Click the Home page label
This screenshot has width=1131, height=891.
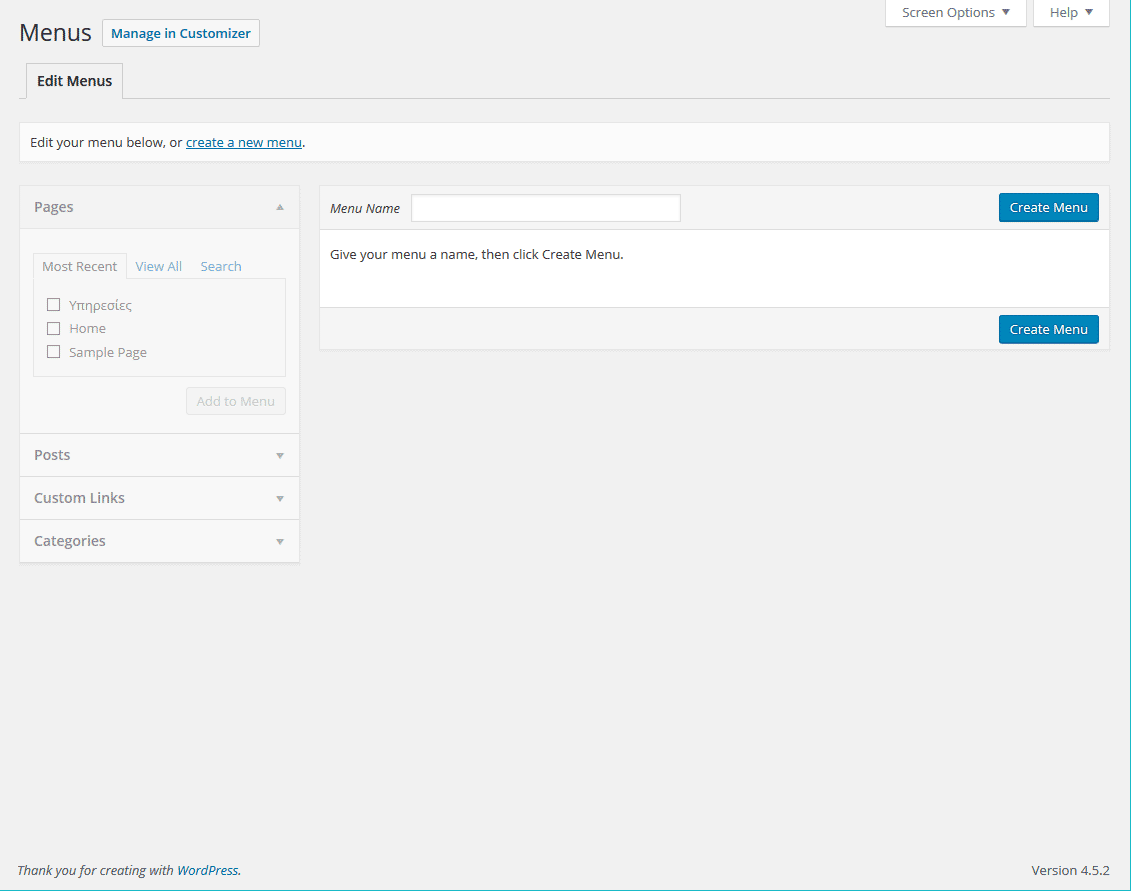click(x=87, y=328)
